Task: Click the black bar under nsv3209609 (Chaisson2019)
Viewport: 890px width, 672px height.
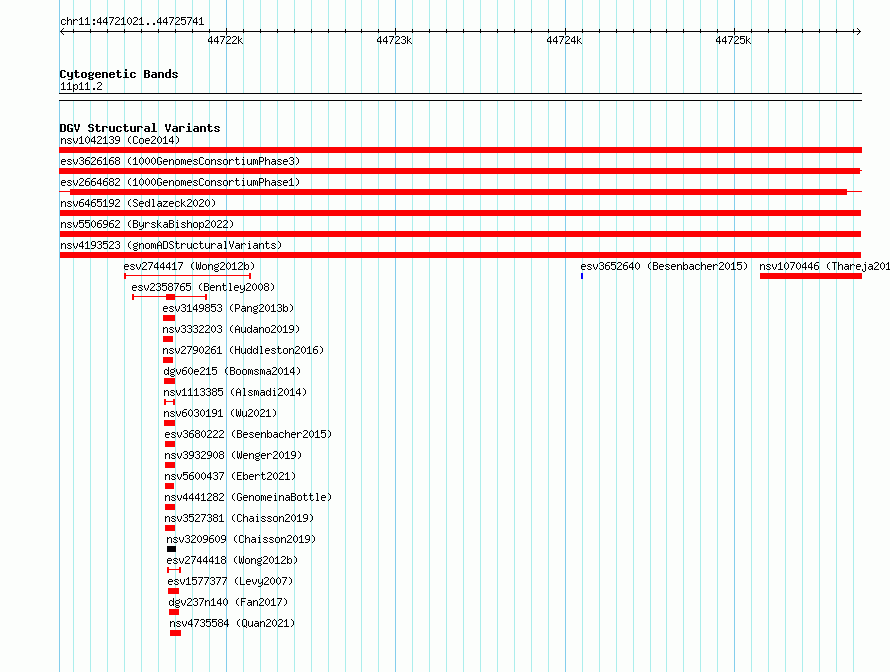Action: click(171, 549)
